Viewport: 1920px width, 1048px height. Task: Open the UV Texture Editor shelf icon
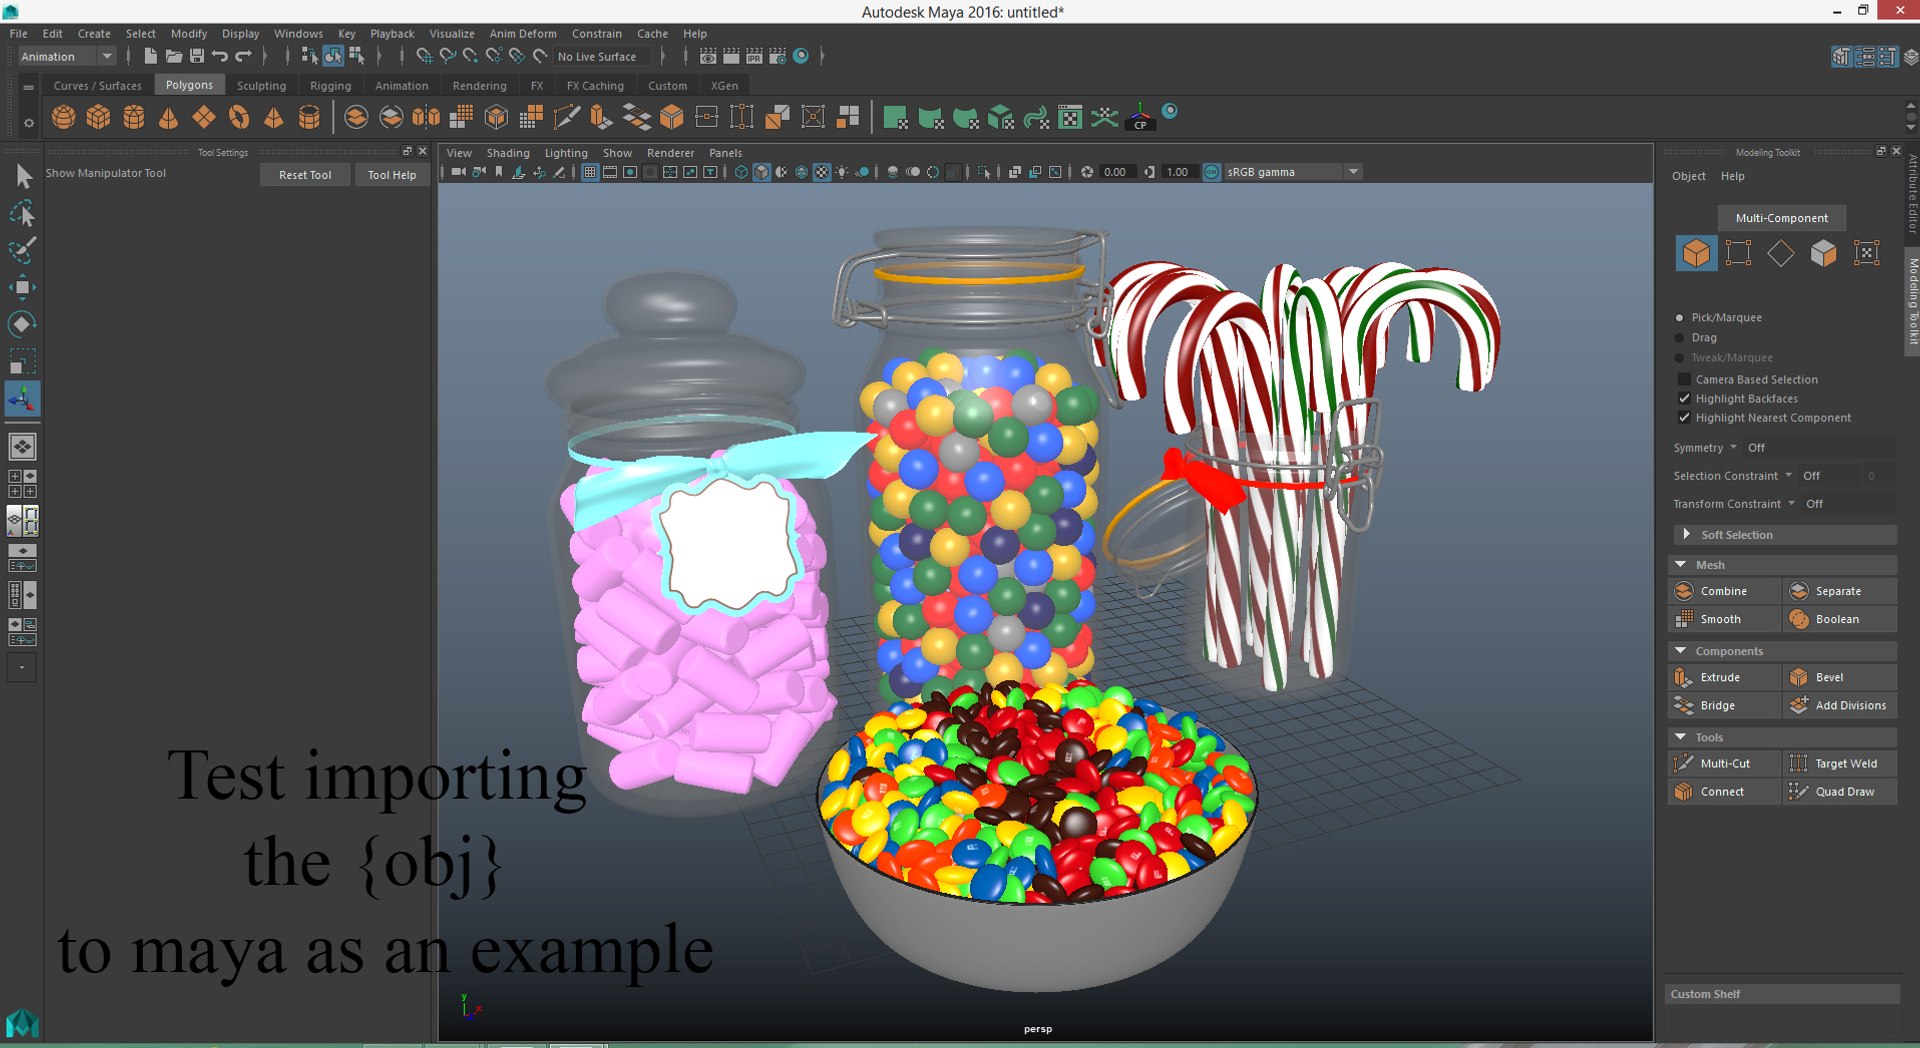tap(1070, 117)
